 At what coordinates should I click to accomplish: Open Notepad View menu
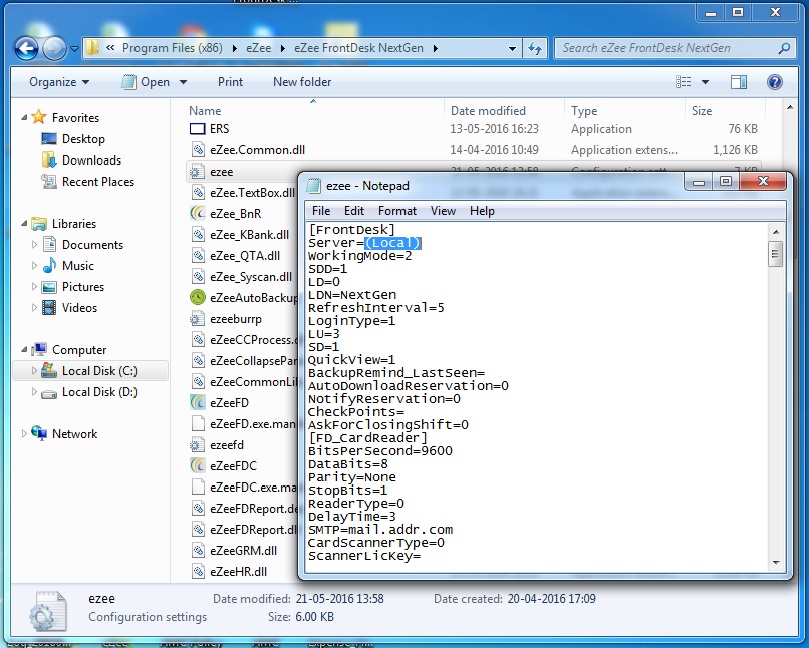(443, 211)
